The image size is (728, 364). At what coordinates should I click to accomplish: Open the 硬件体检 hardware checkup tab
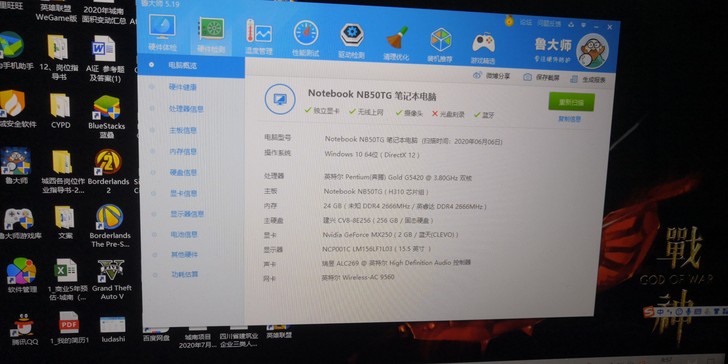(x=162, y=33)
